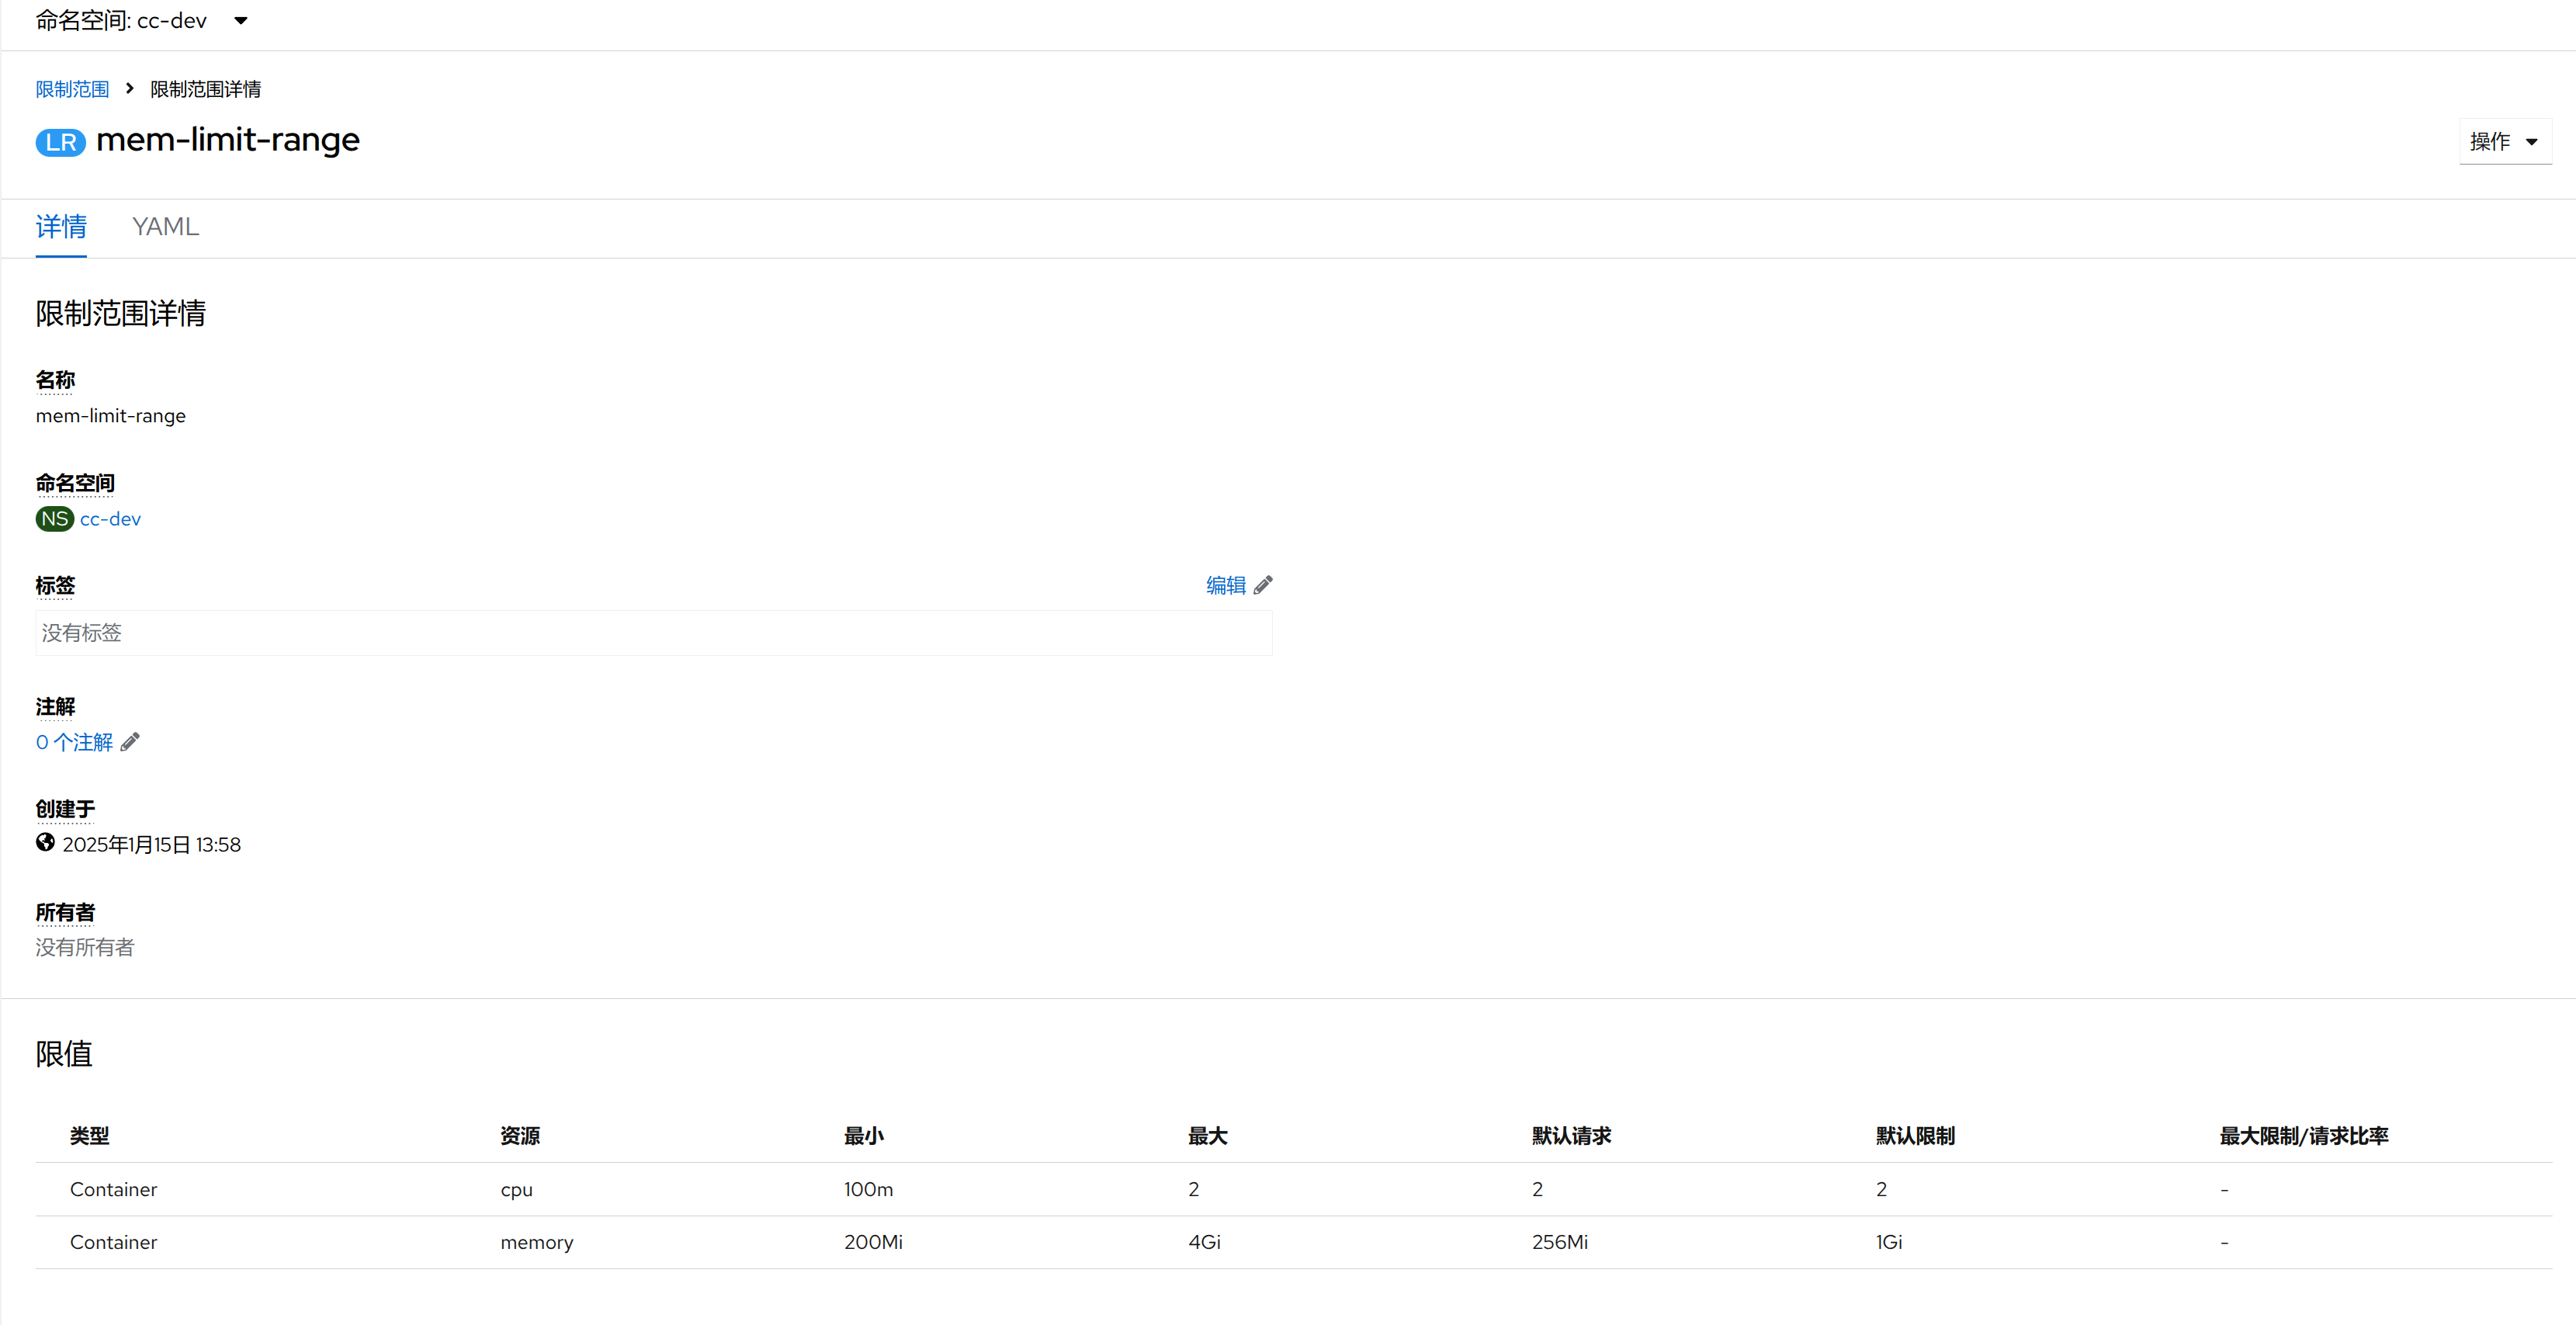Click the 最大限制/请求比率 column header
Viewport: 2576px width, 1325px height.
(2303, 1136)
